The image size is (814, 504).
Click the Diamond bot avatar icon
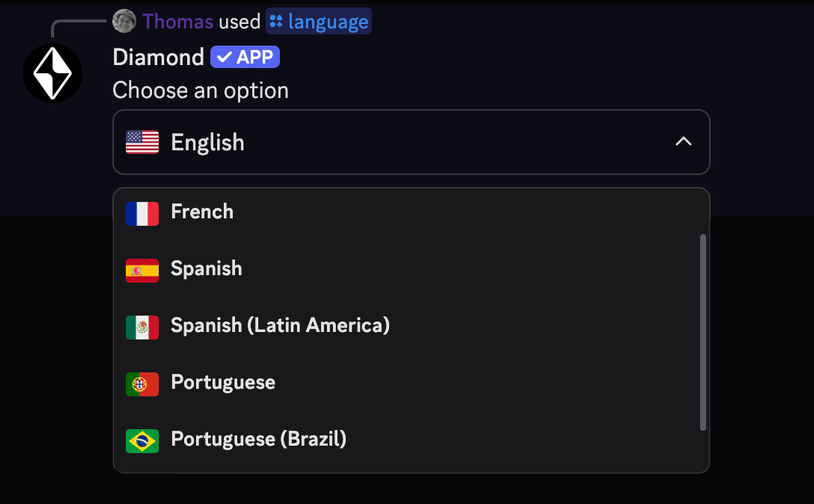point(52,73)
